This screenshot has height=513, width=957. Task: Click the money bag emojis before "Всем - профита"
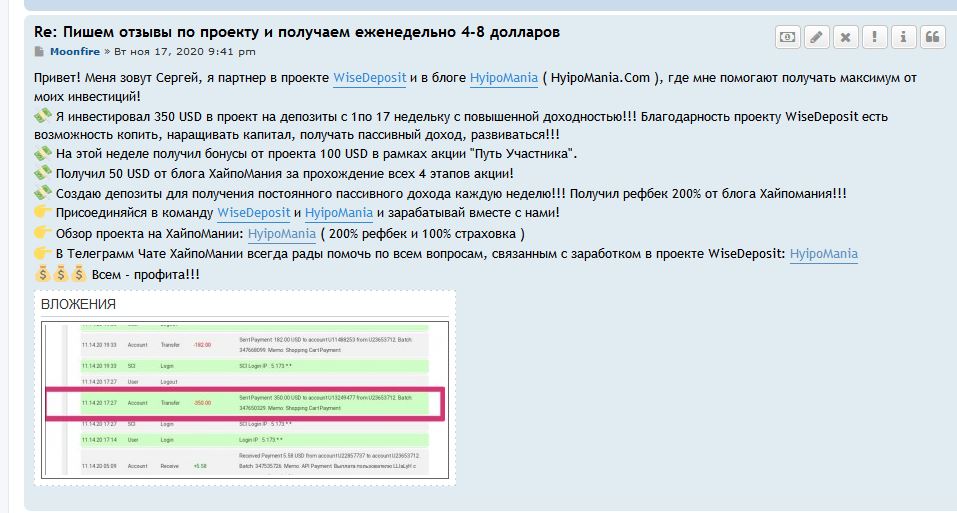click(x=60, y=274)
